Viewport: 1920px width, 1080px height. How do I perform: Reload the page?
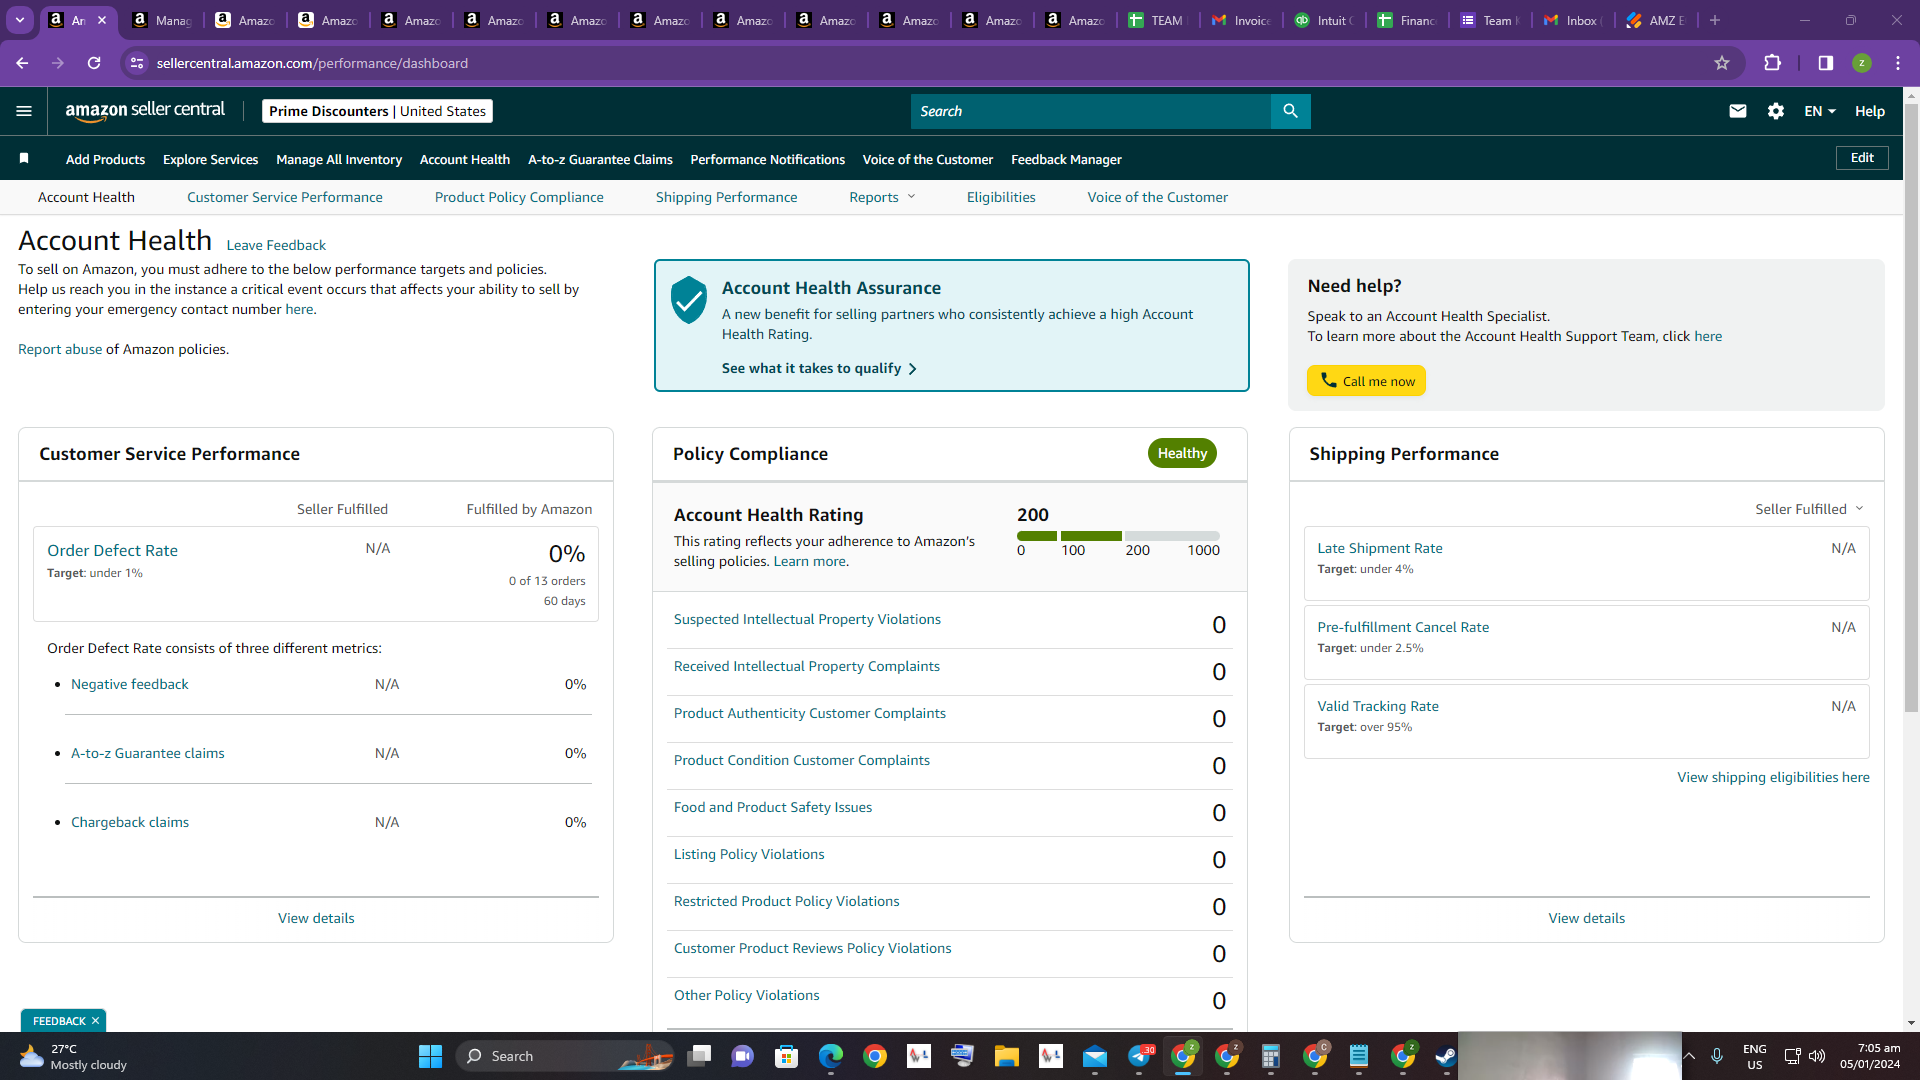94,63
